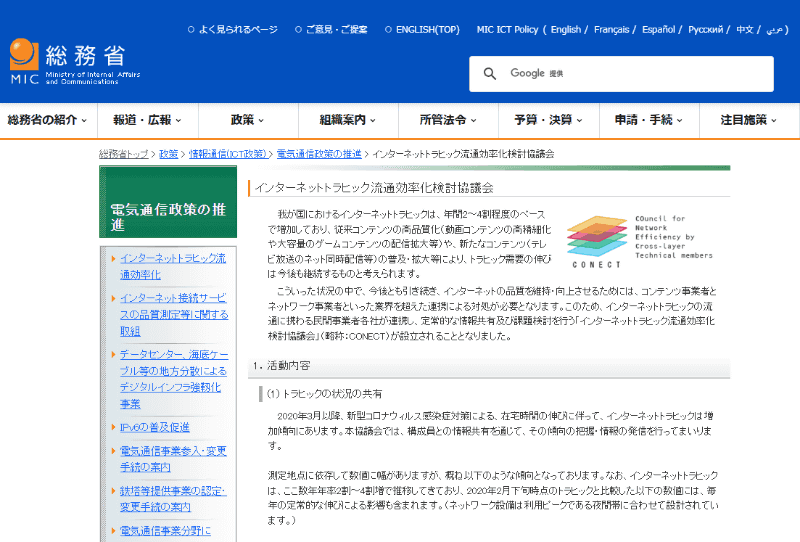Expand 所管法令 menu
Image resolution: width=800 pixels, height=542 pixels.
point(448,120)
